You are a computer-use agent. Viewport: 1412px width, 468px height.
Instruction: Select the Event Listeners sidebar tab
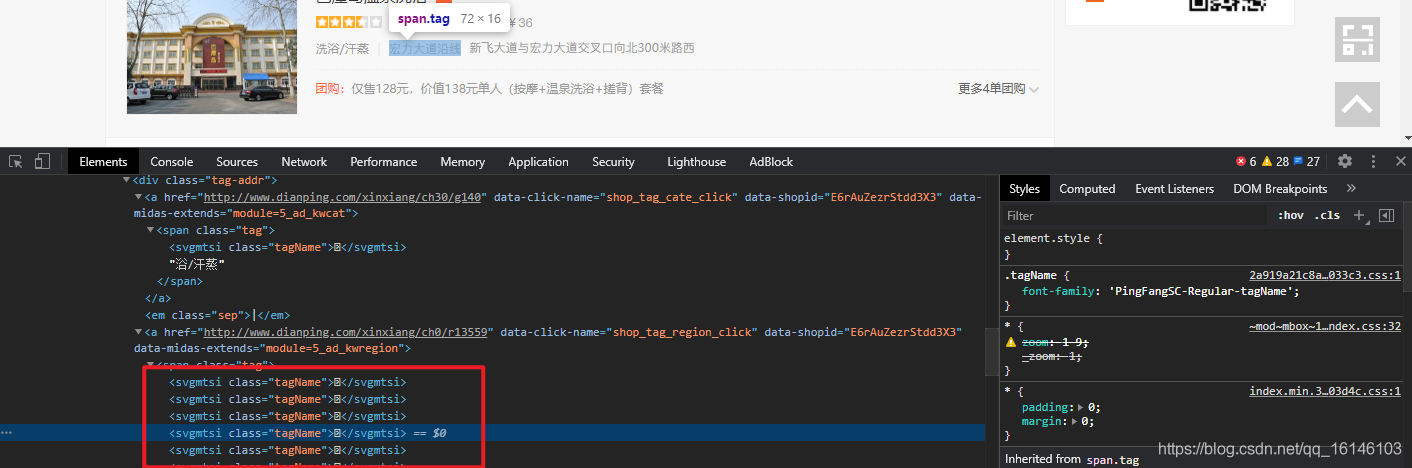1174,188
